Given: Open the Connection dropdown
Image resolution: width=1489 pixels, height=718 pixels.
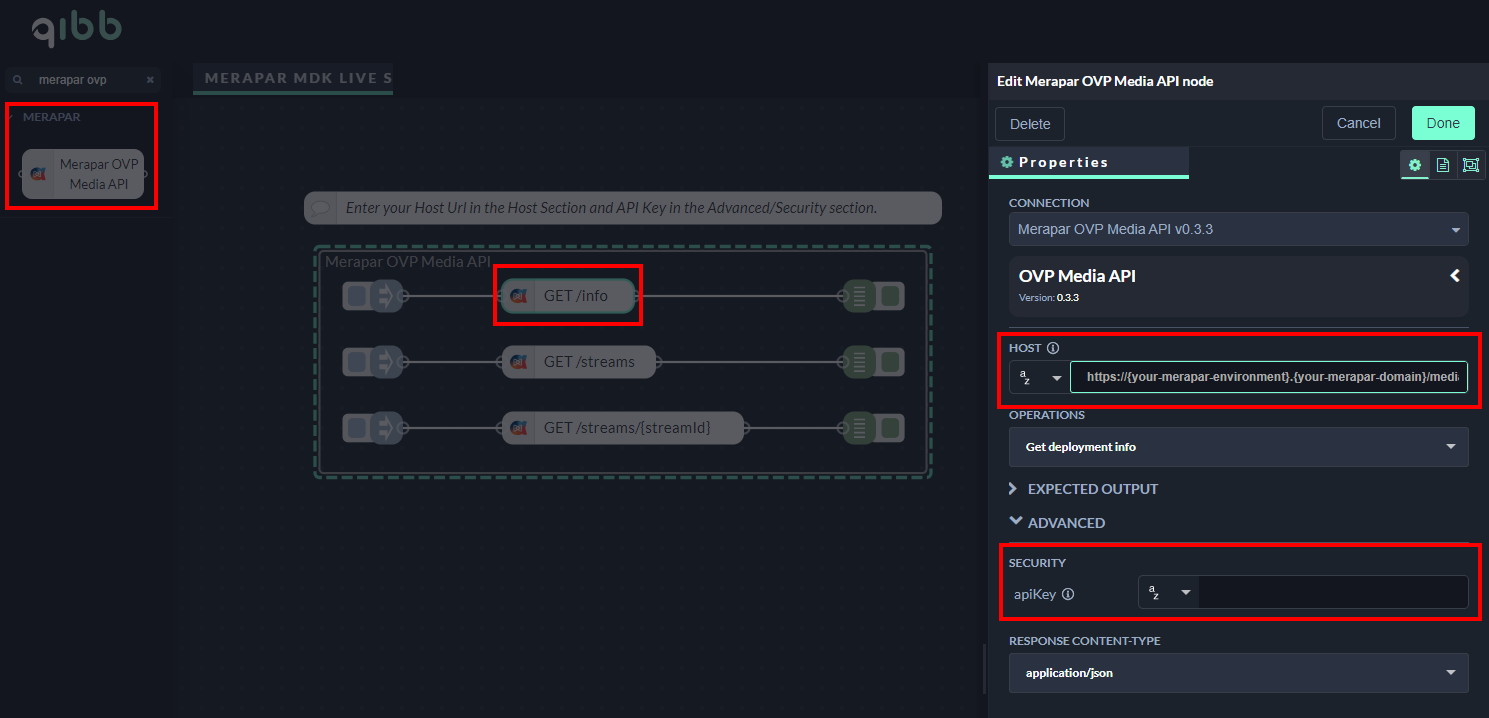Looking at the screenshot, I should [1238, 229].
